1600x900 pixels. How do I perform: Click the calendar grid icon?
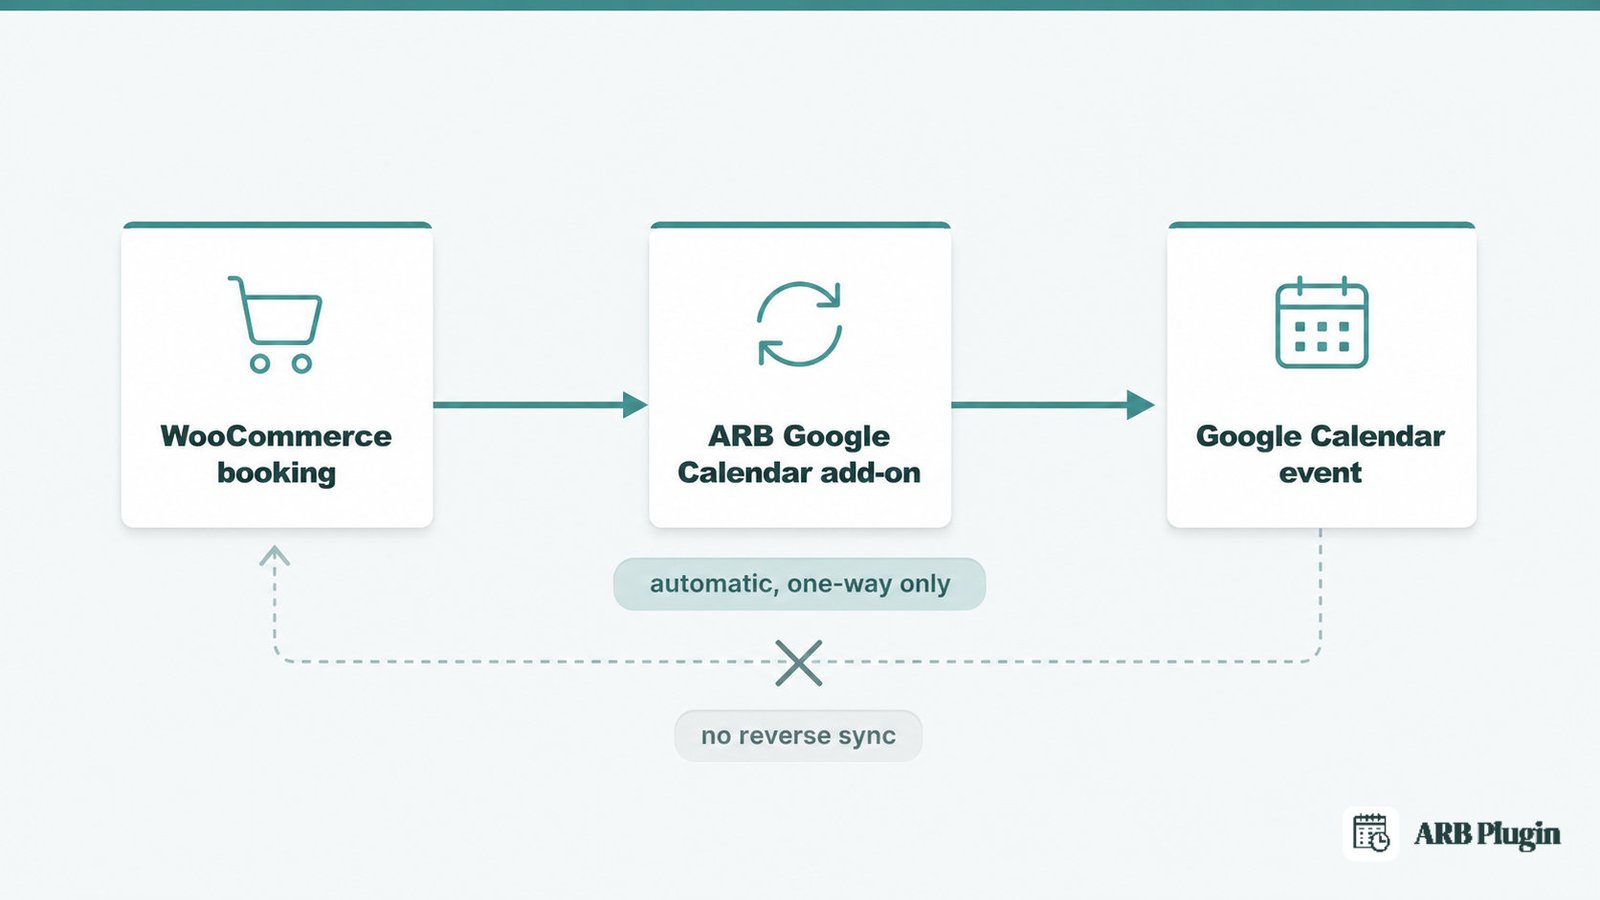click(1321, 322)
